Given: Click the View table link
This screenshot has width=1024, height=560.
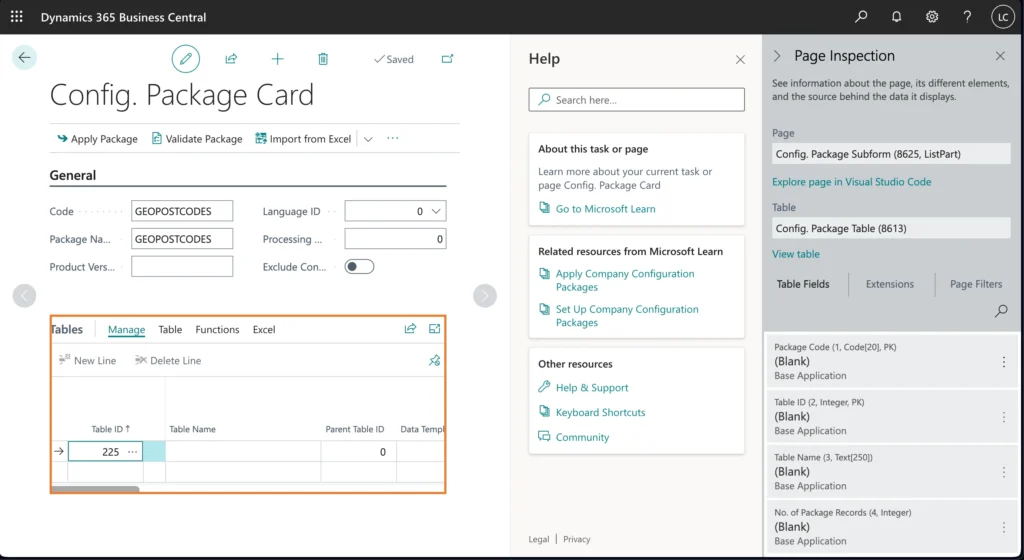Looking at the screenshot, I should (795, 254).
